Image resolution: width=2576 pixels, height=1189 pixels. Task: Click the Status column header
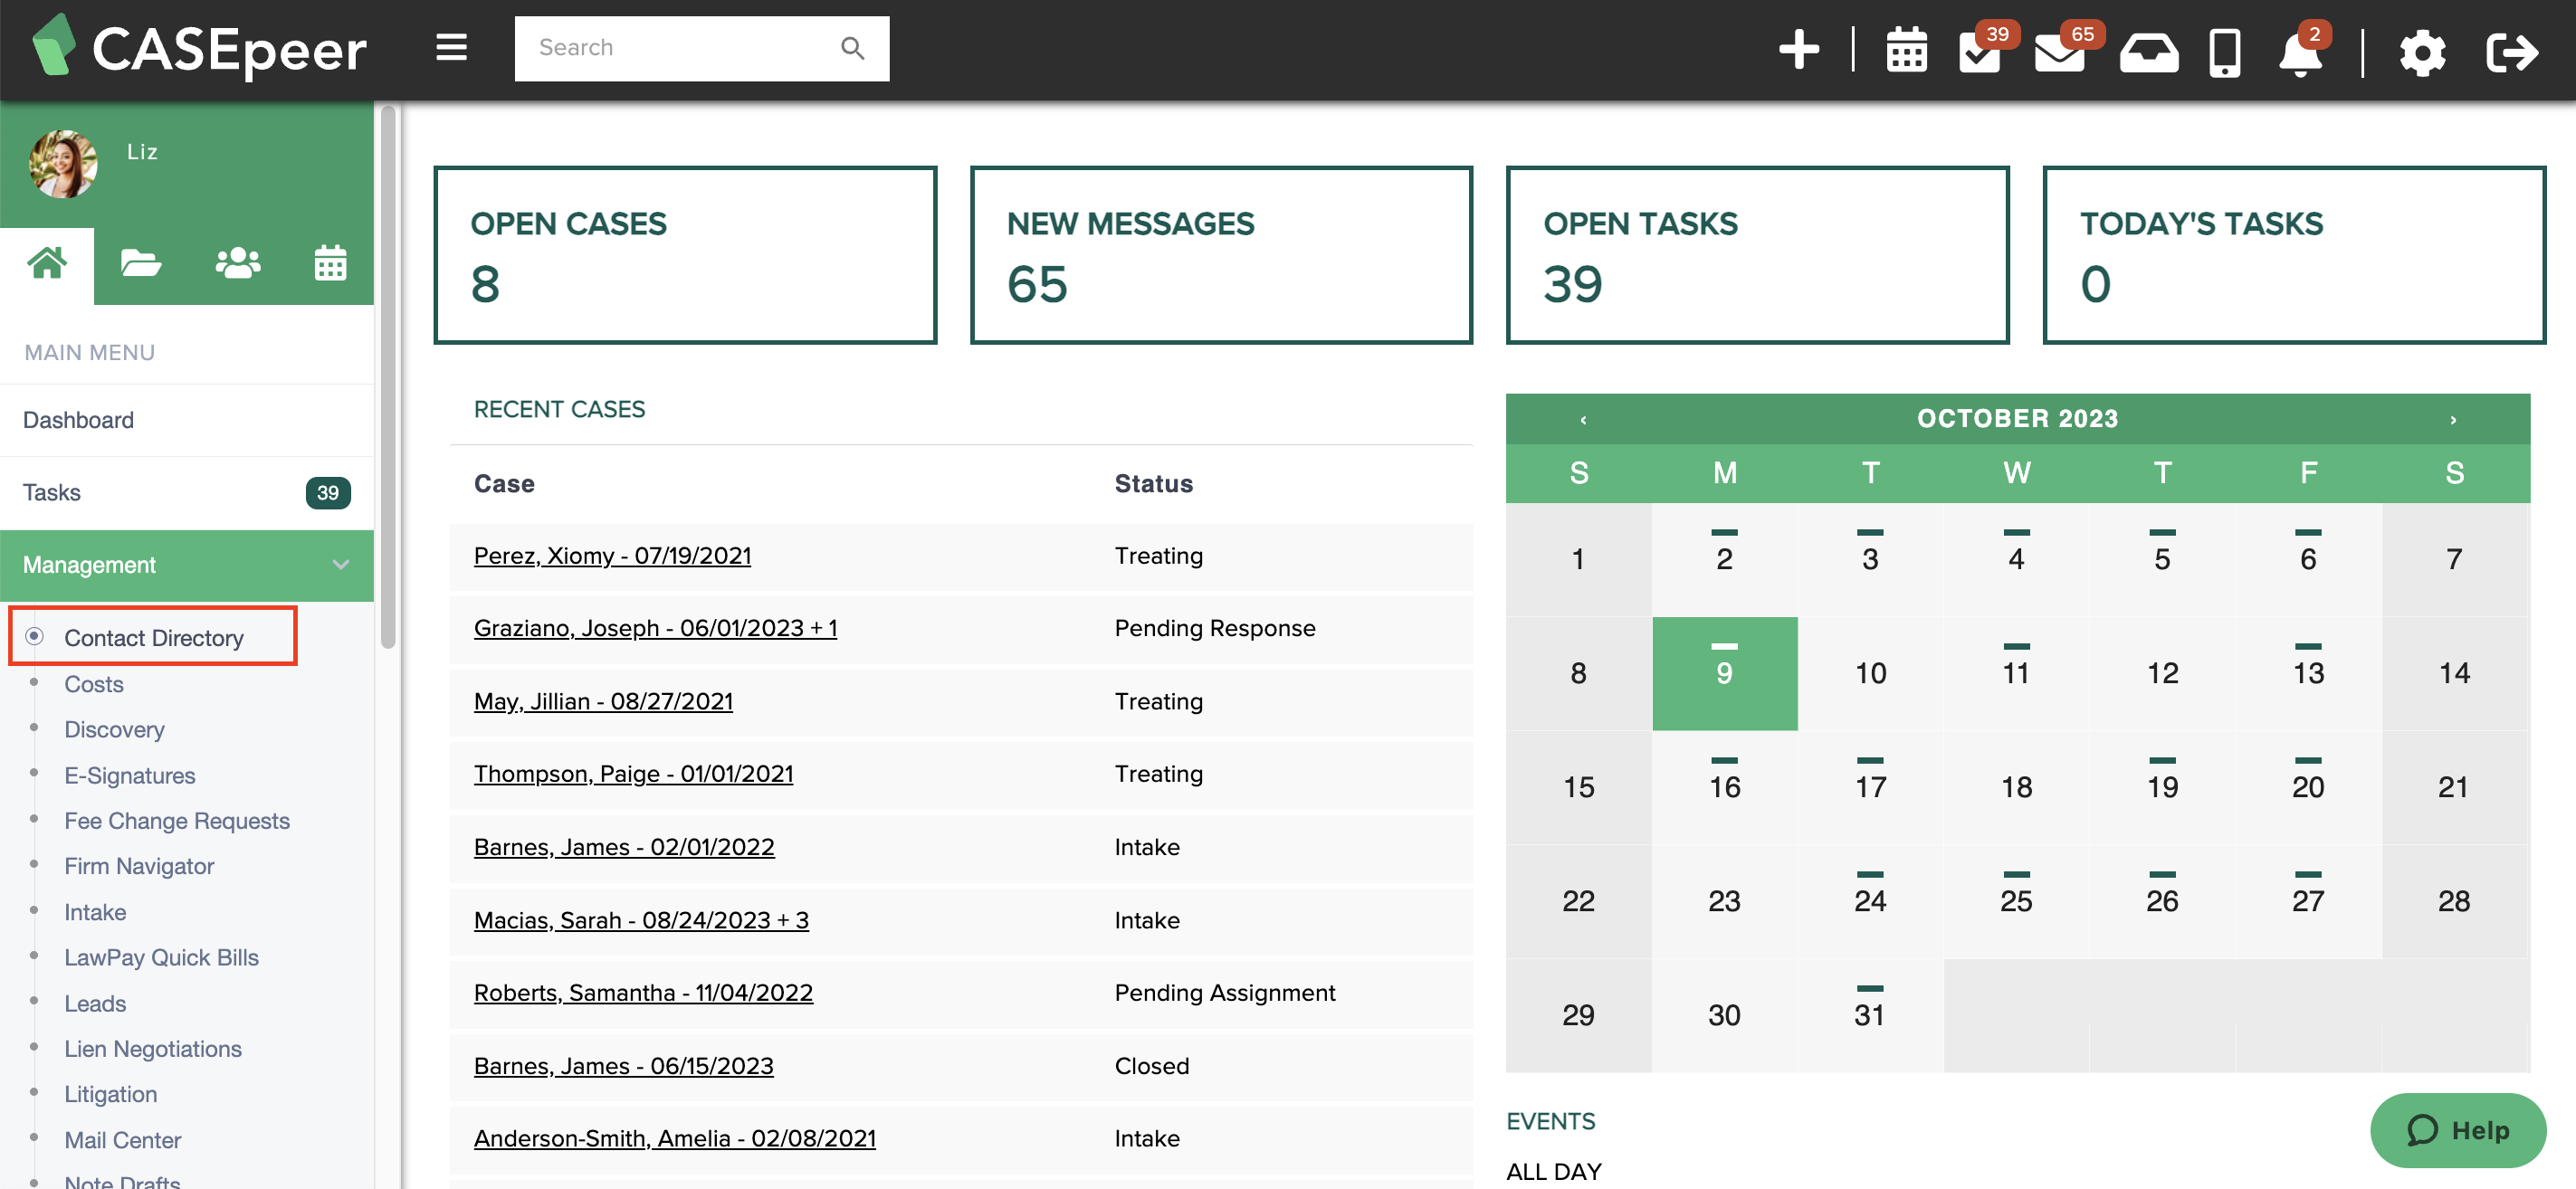1153,484
